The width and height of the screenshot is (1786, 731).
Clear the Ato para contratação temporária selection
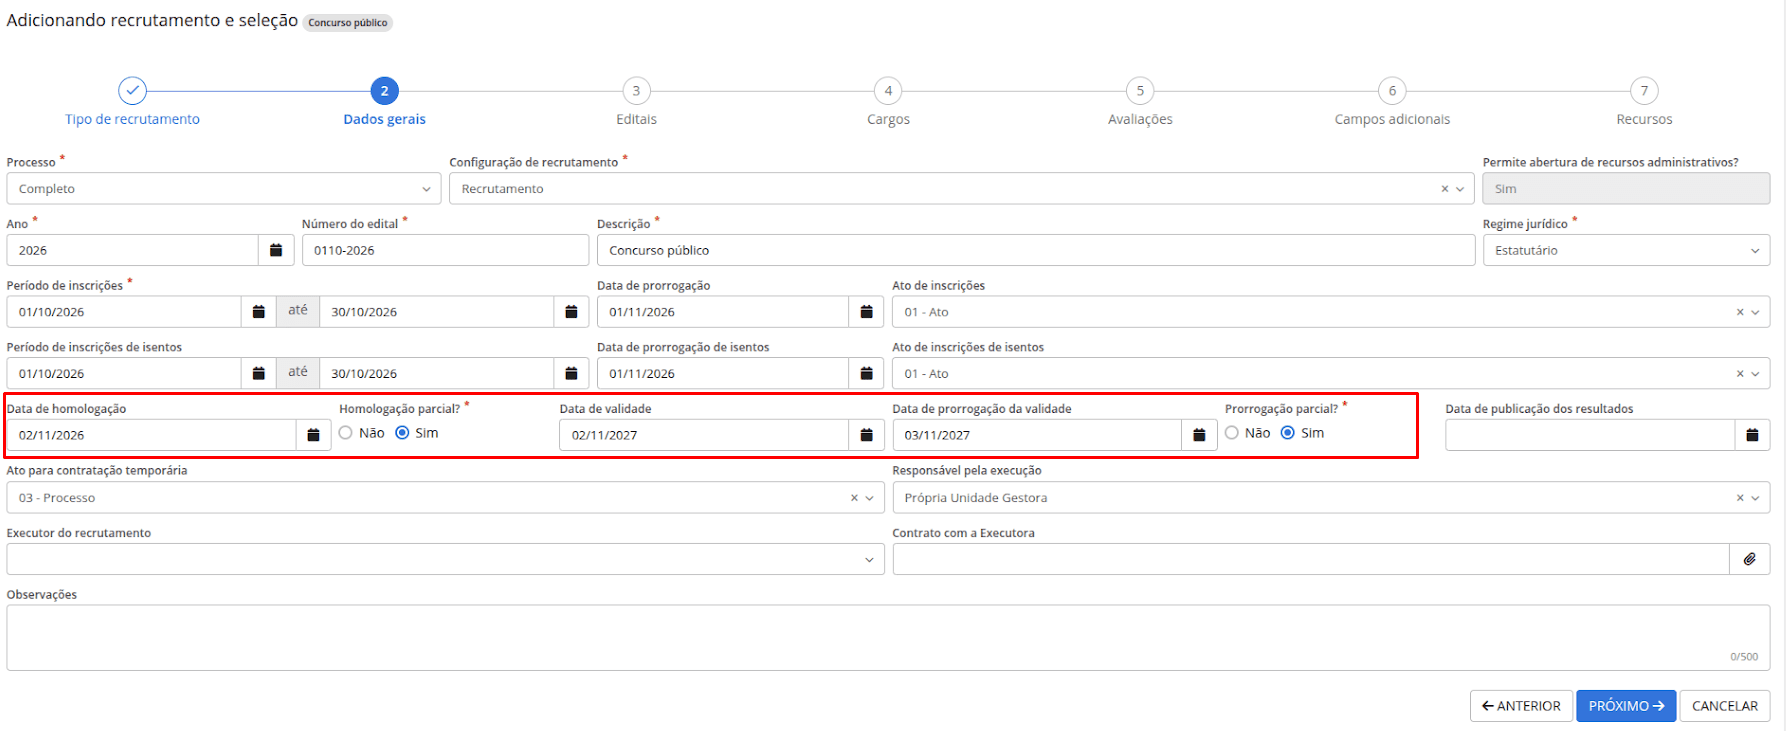tap(854, 498)
